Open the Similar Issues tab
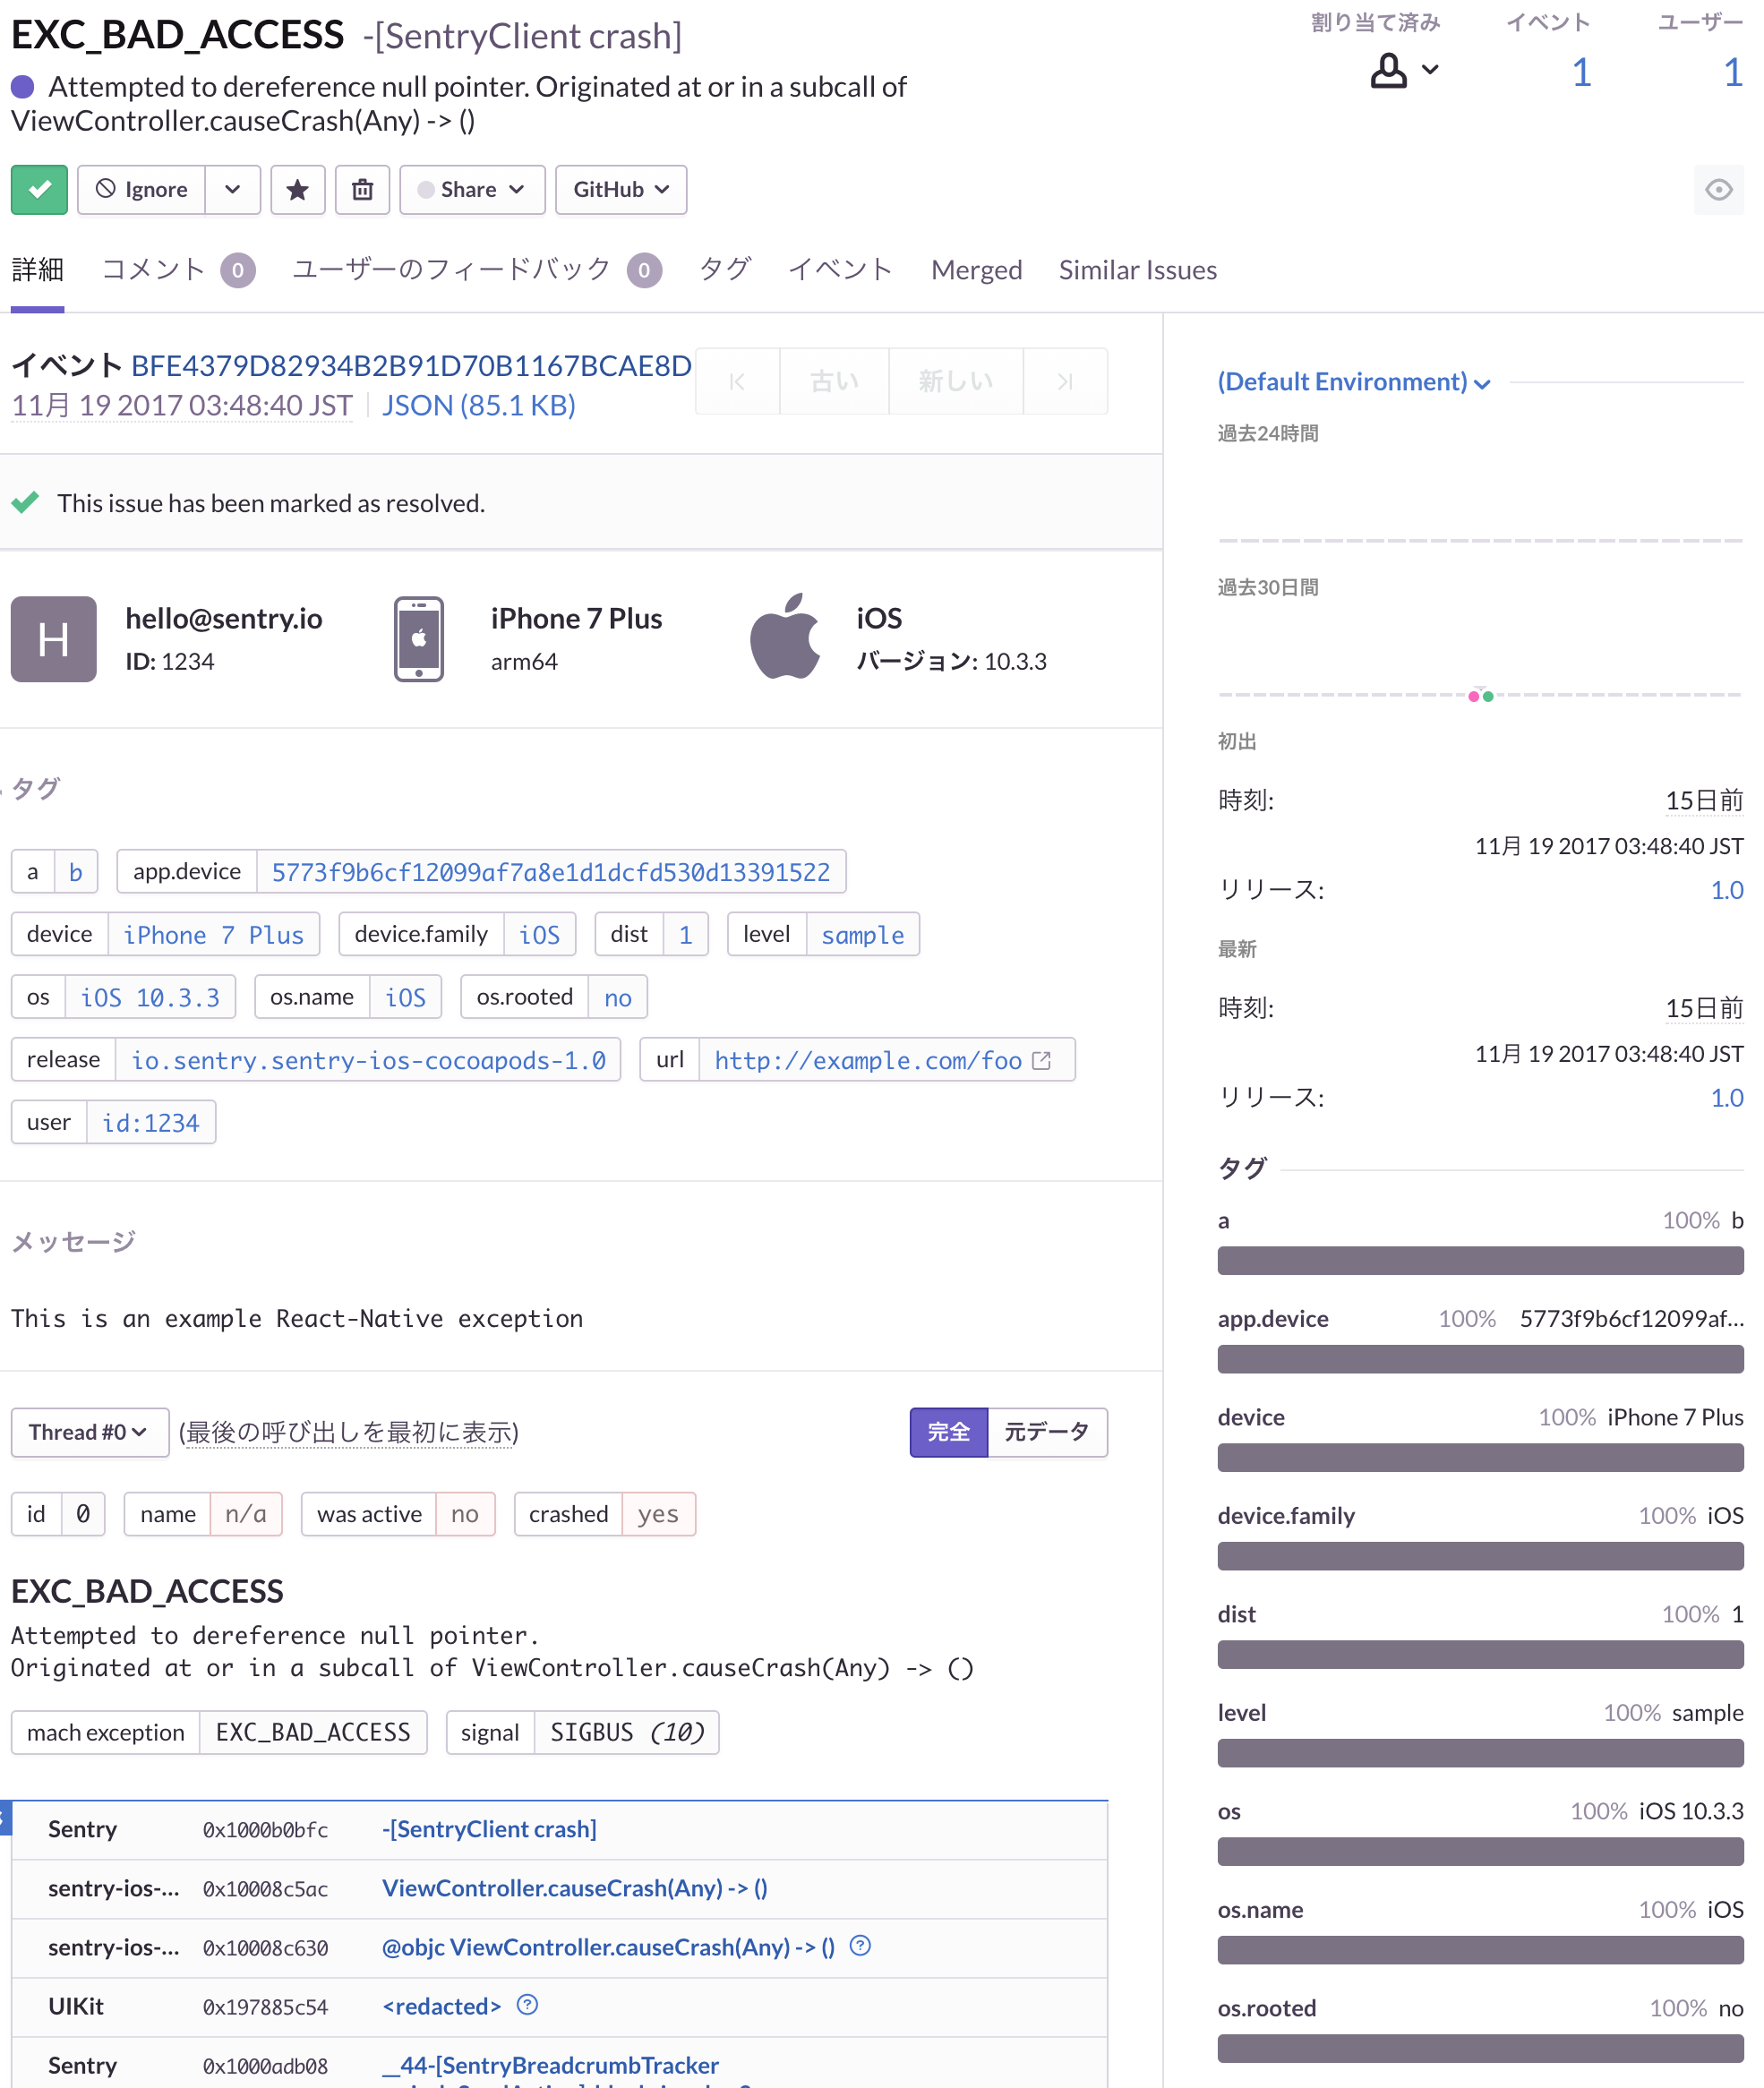The height and width of the screenshot is (2088, 1764). click(x=1137, y=269)
